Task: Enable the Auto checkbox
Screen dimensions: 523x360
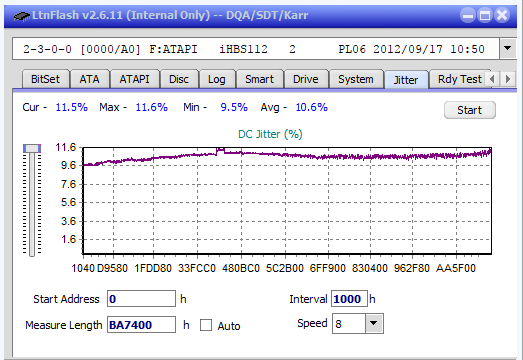Action: 206,325
